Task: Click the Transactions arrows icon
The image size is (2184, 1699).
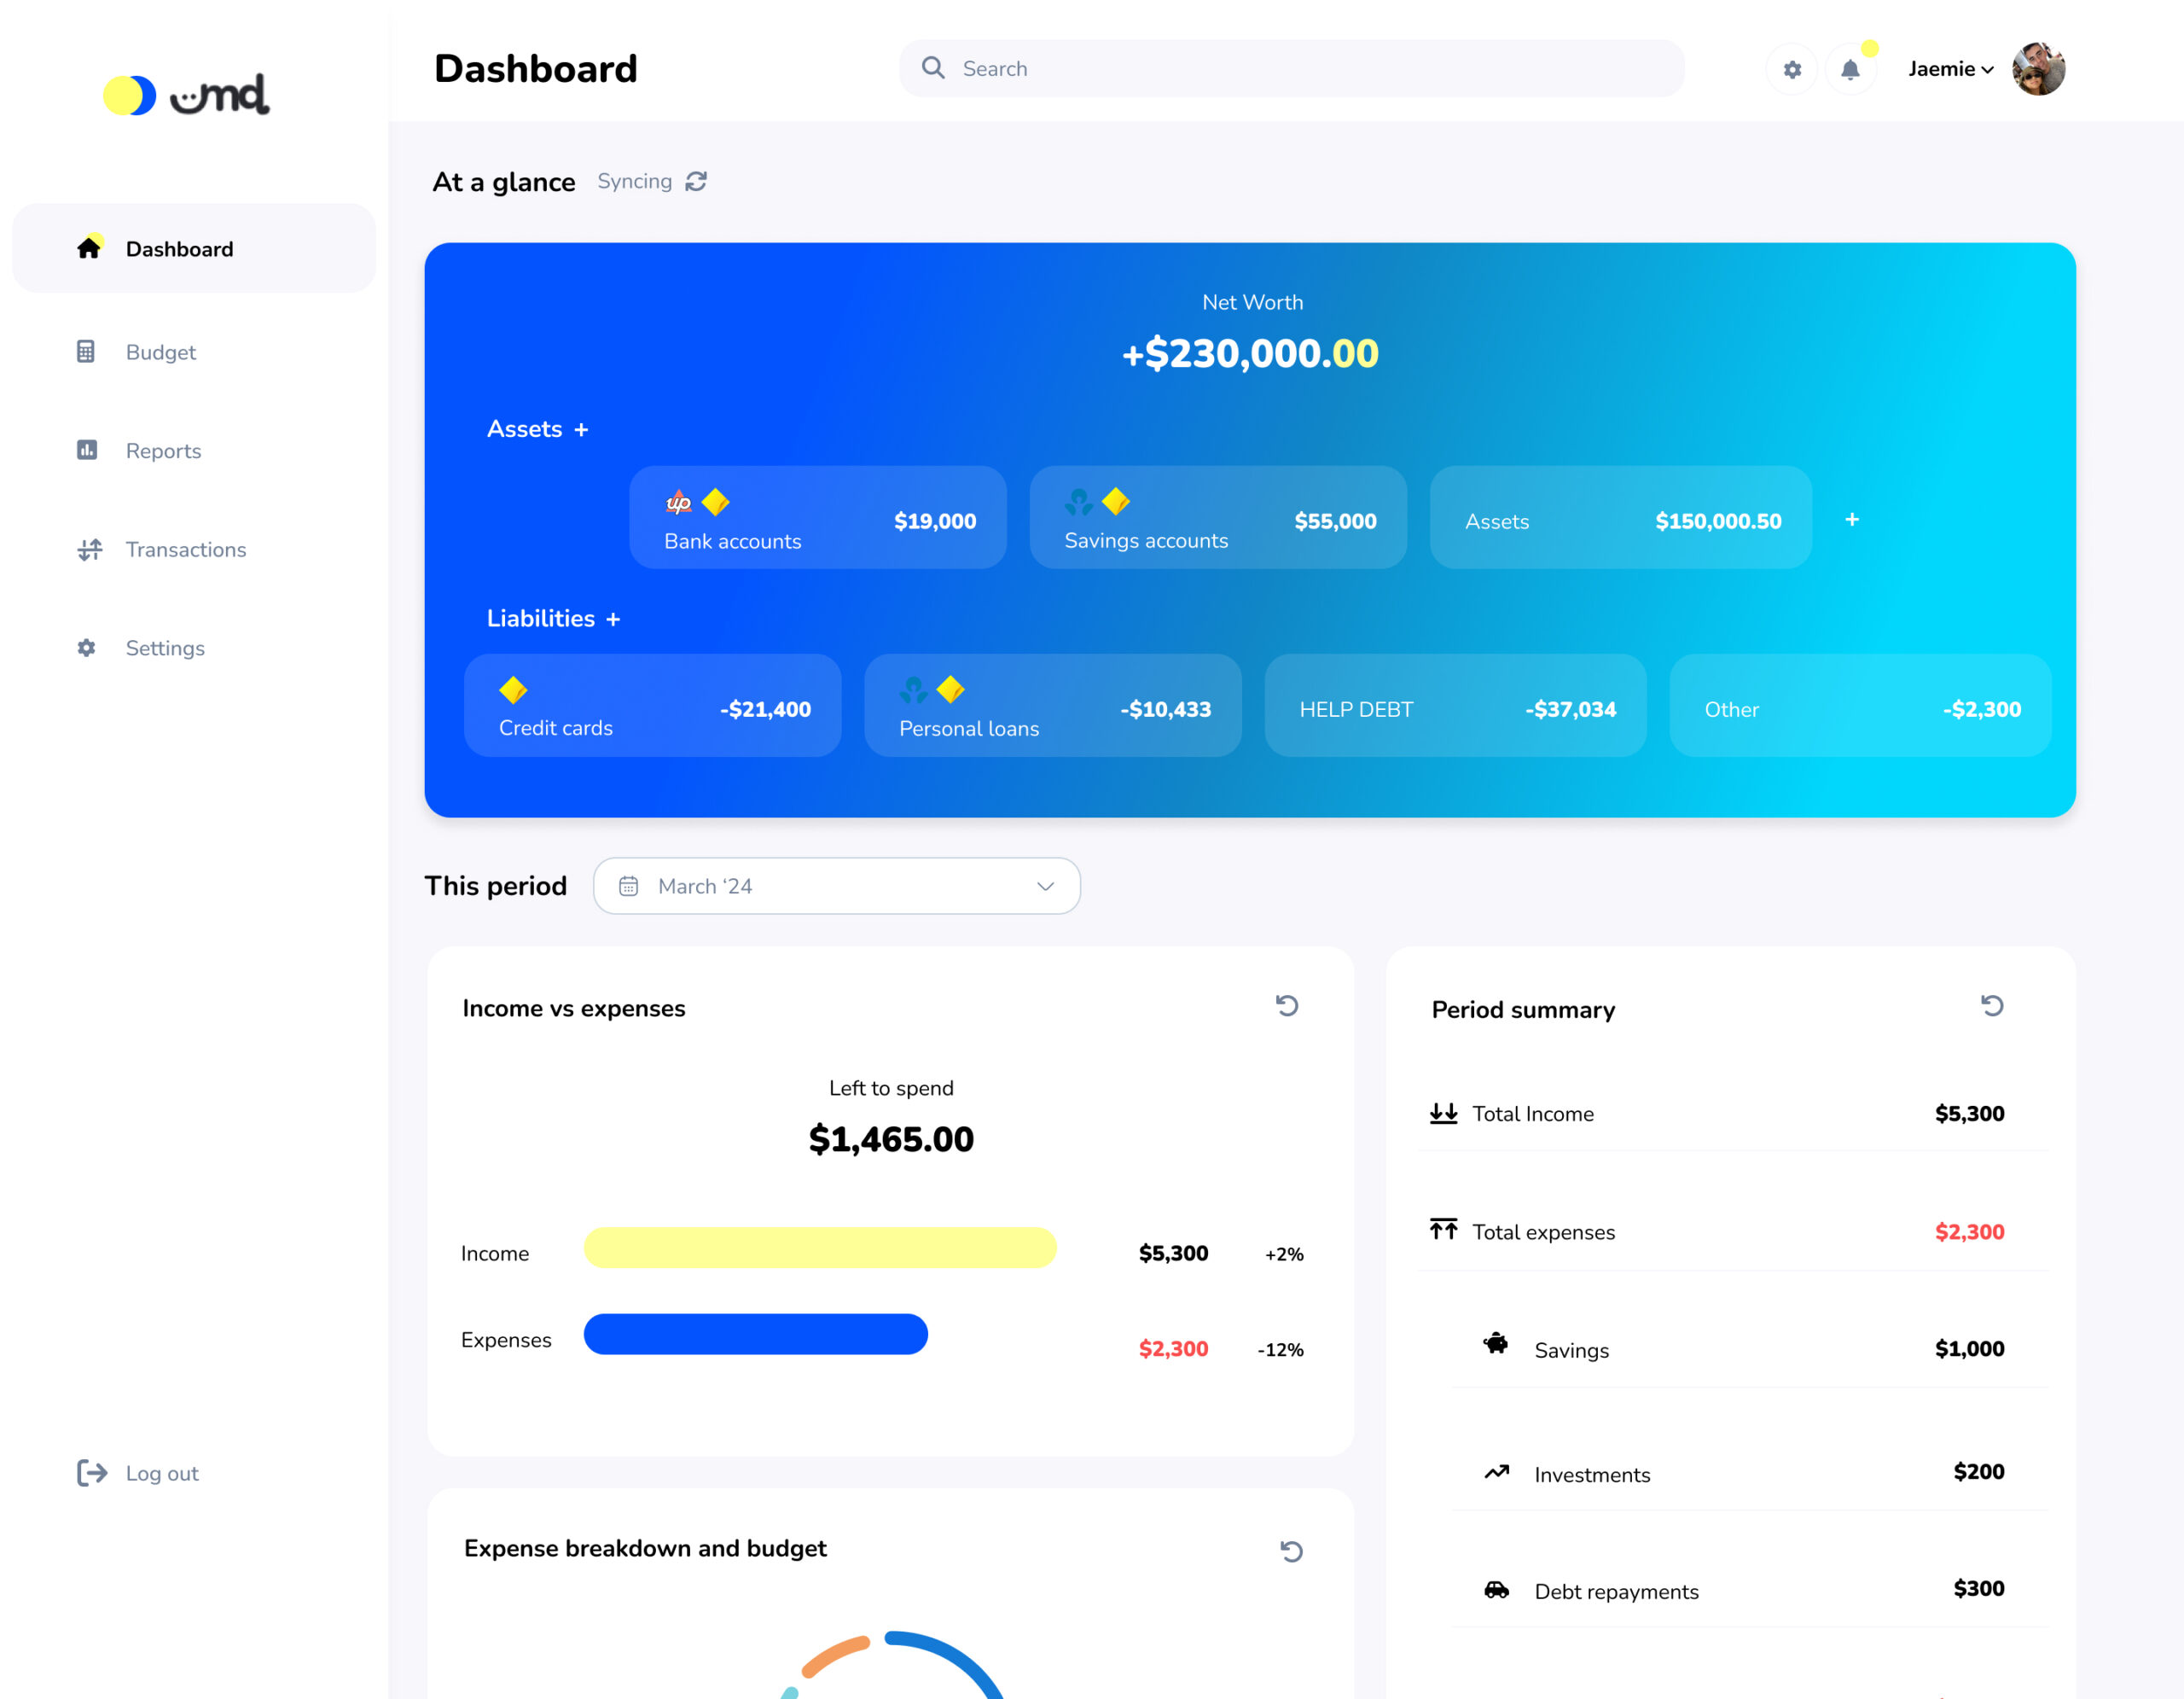Action: coord(90,549)
